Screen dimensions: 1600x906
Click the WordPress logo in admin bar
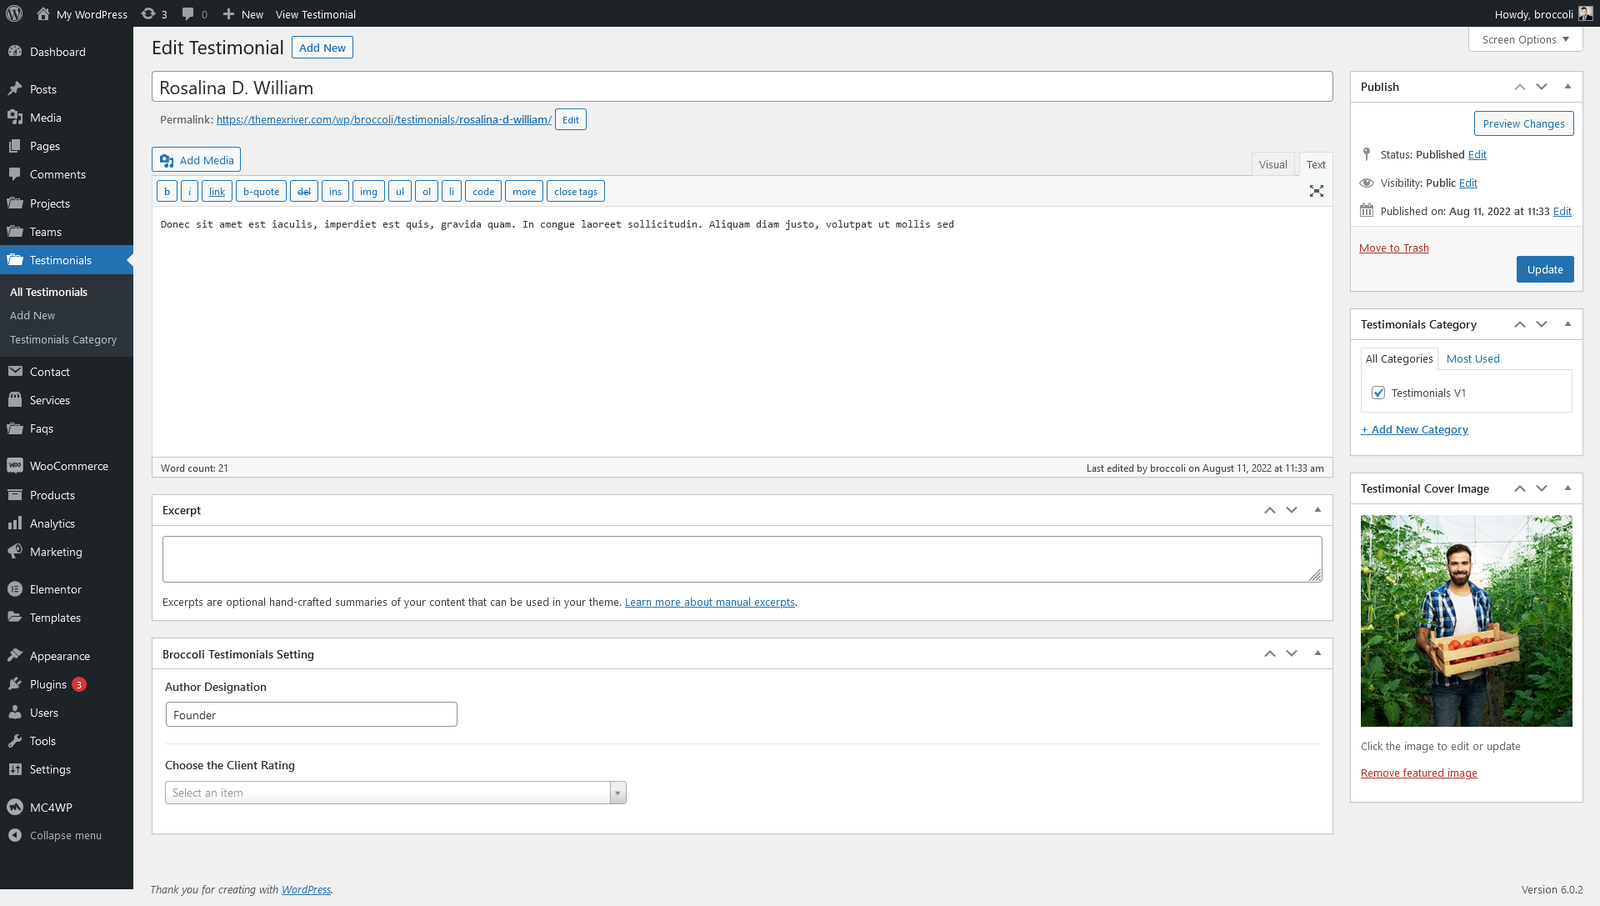[14, 14]
